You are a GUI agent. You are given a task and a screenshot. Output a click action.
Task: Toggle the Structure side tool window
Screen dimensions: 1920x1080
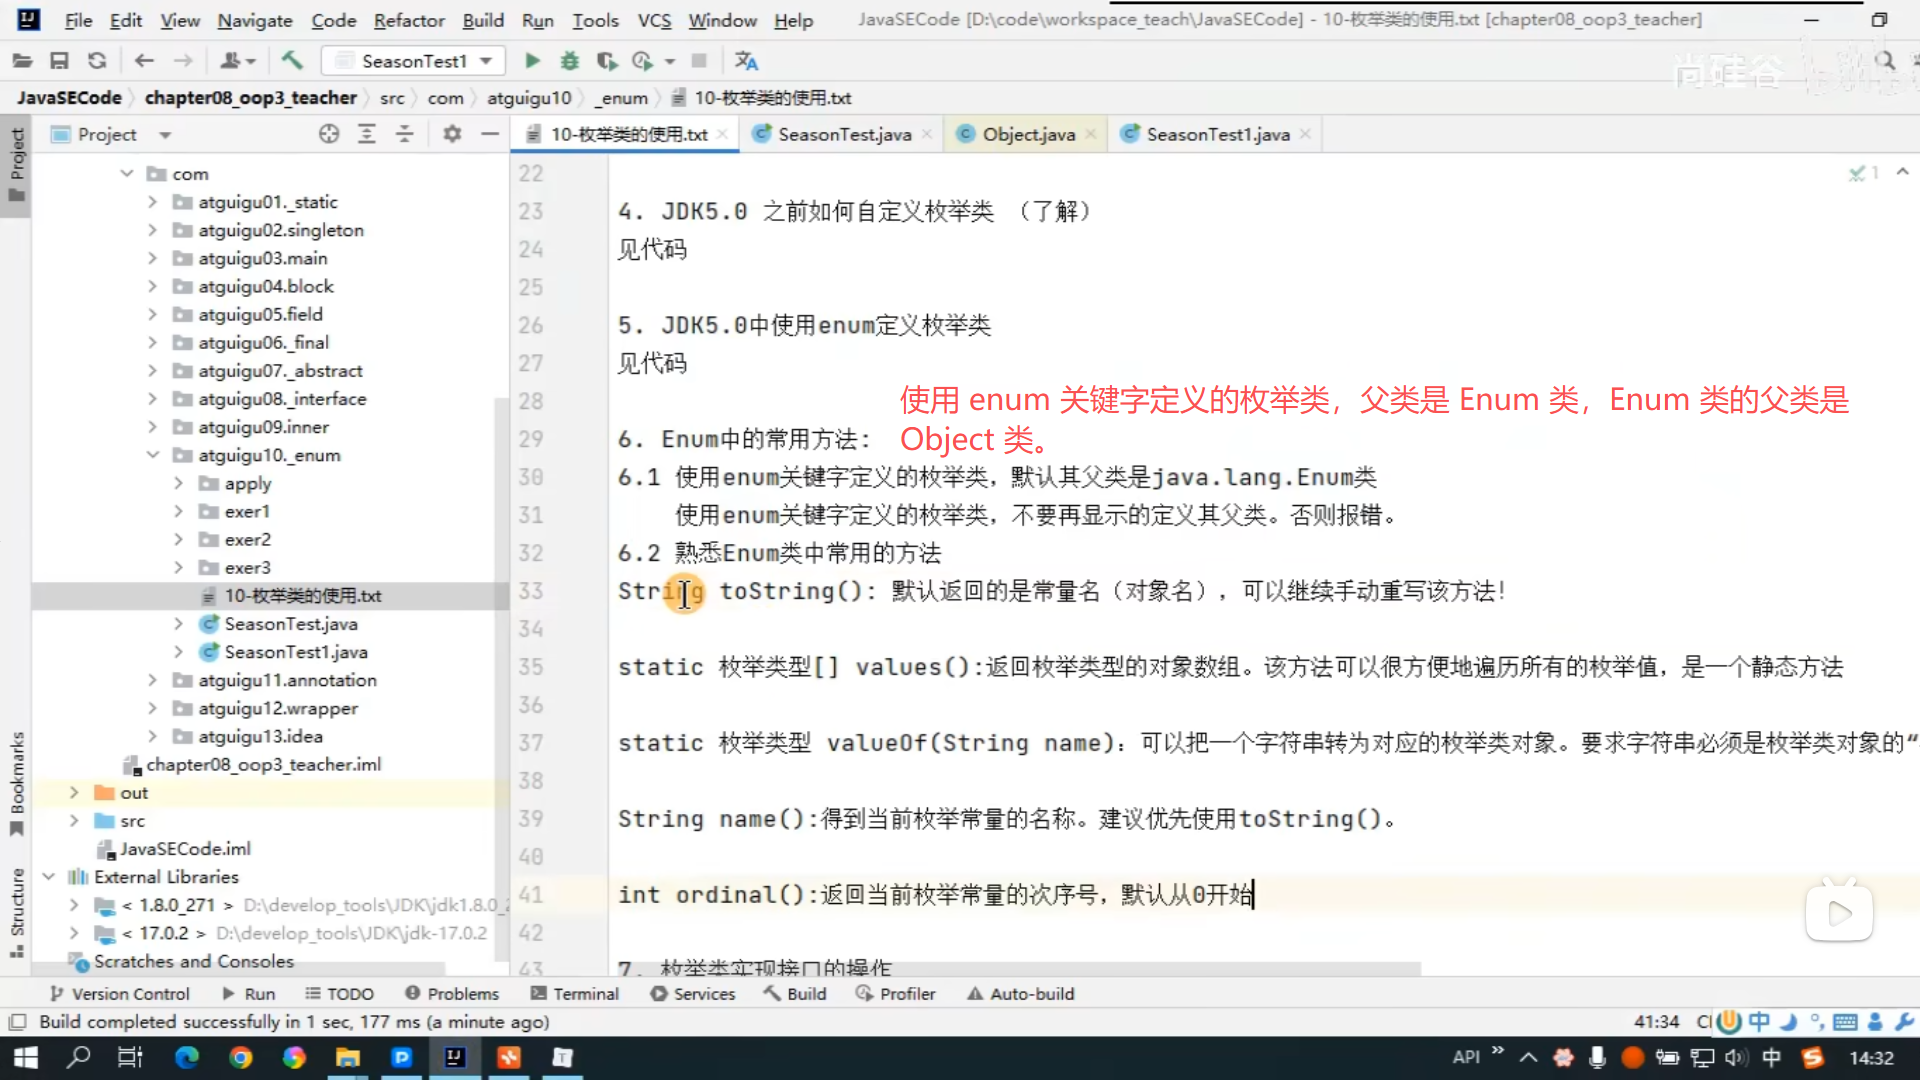point(17,912)
